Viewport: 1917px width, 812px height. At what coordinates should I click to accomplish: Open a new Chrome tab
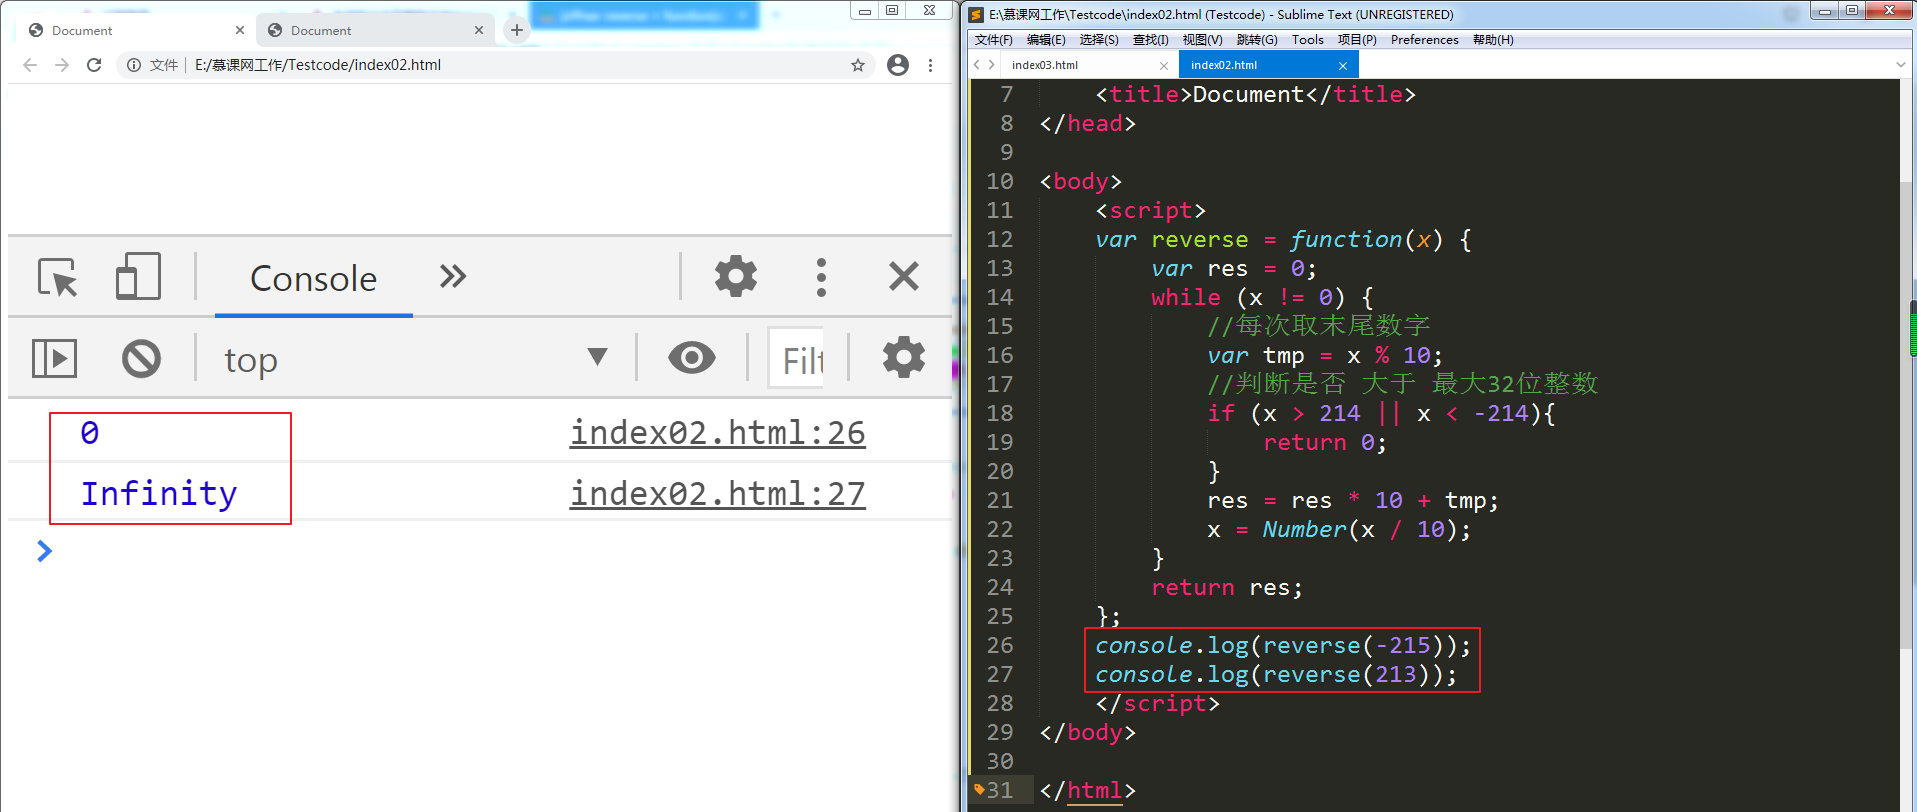(516, 30)
